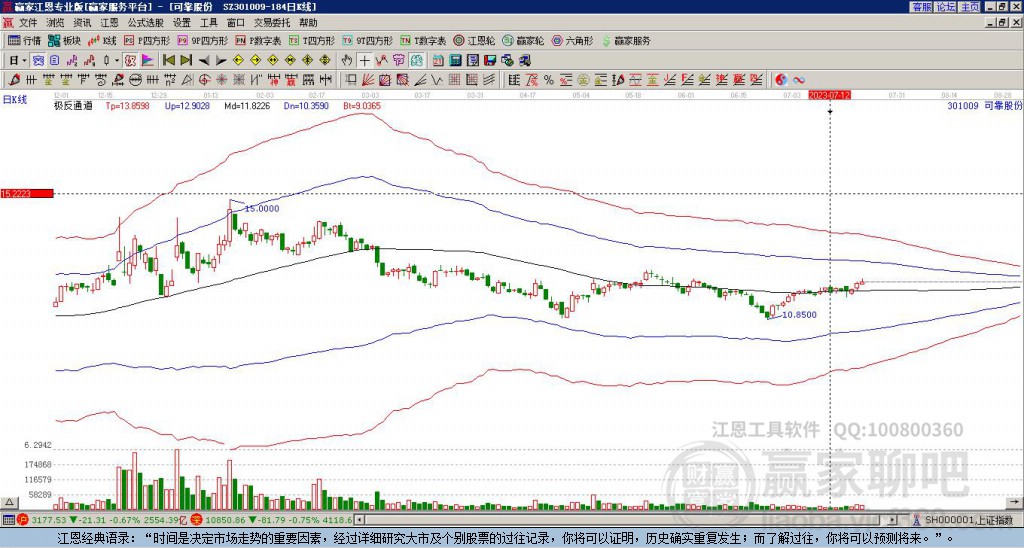Image resolution: width=1024 pixels, height=548 pixels.
Task: Open the 客服 link
Action: tap(921, 7)
